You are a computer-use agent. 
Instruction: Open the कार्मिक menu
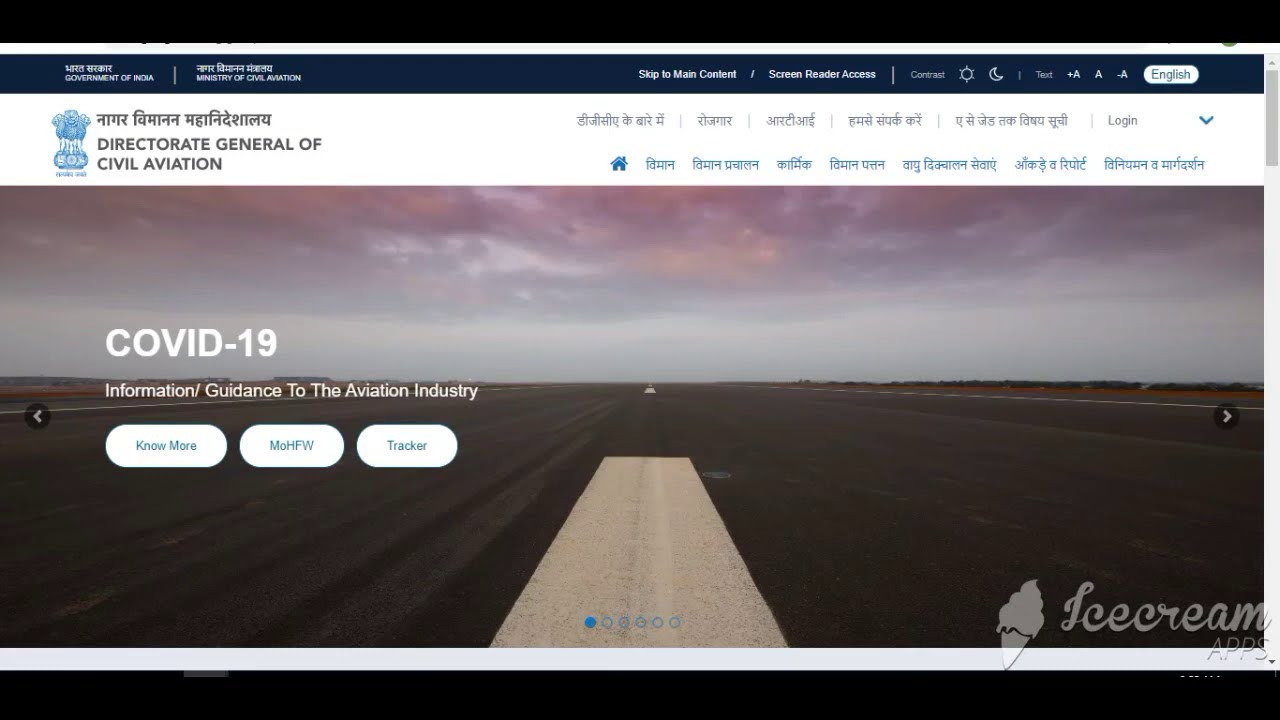tap(794, 165)
